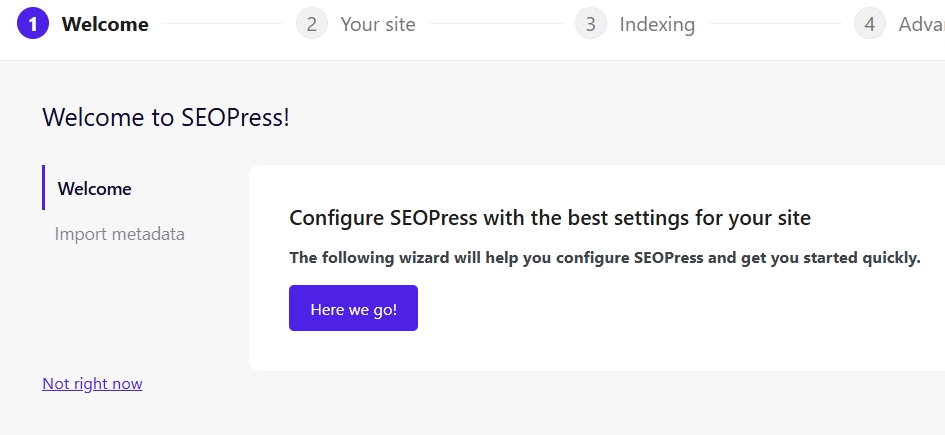Follow the Not right now link
Image resolution: width=945 pixels, height=435 pixels.
click(x=92, y=383)
